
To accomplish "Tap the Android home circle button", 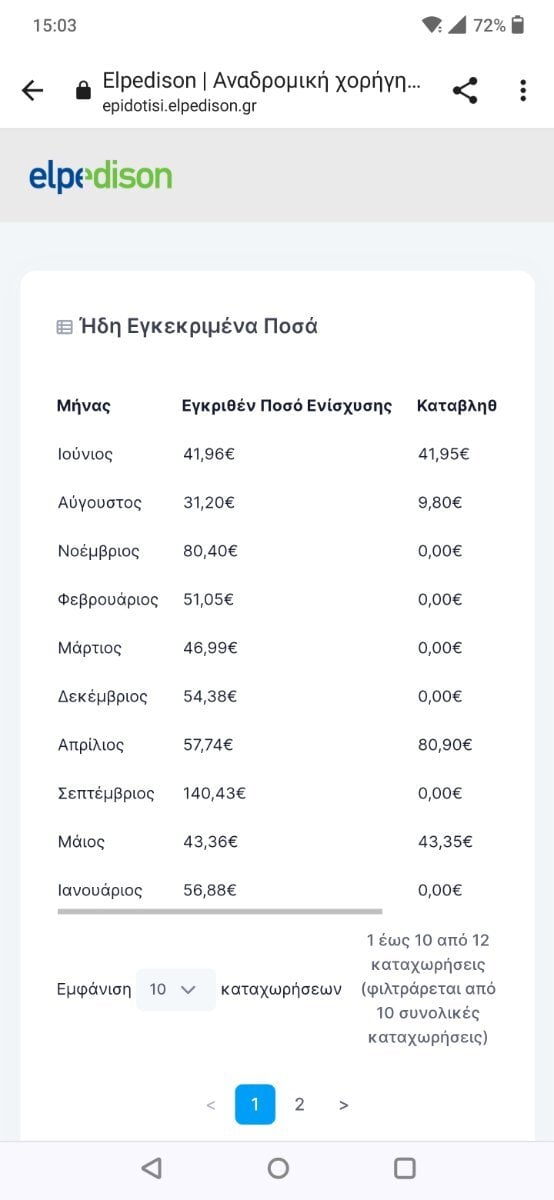I will 278,1168.
